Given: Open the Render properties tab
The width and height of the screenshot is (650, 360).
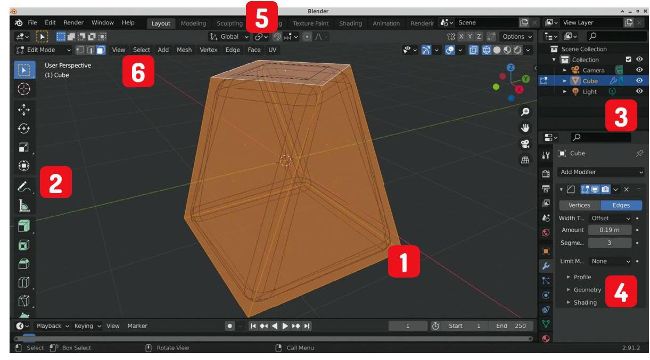Looking at the screenshot, I should 546,174.
